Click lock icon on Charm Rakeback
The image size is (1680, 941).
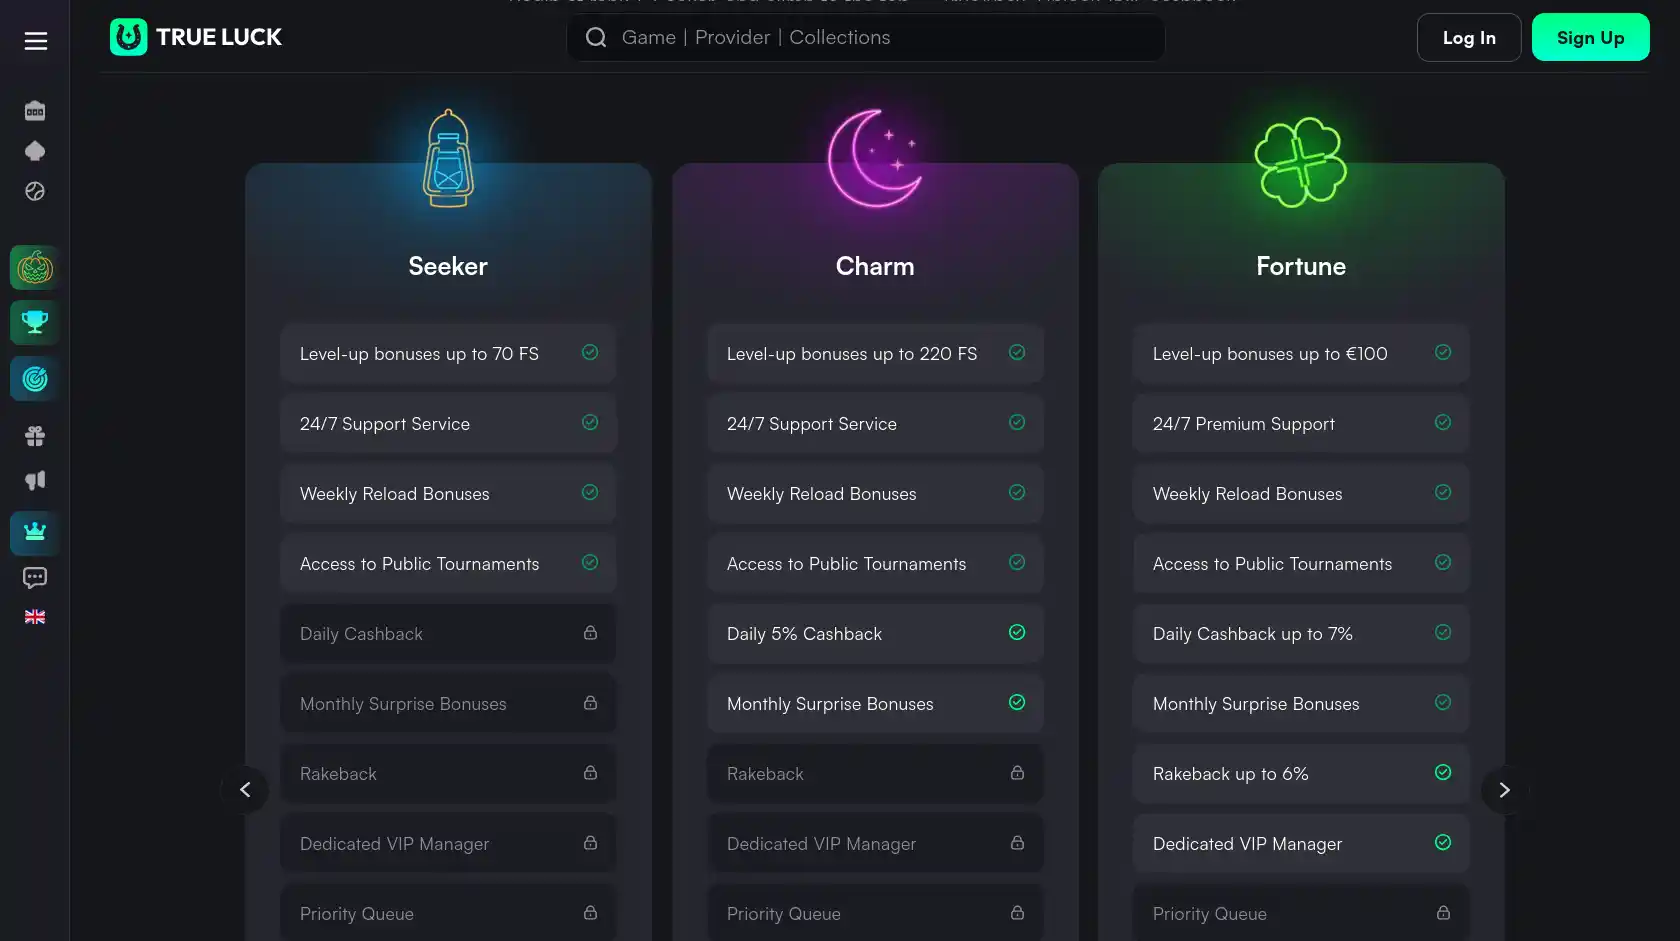1017,773
